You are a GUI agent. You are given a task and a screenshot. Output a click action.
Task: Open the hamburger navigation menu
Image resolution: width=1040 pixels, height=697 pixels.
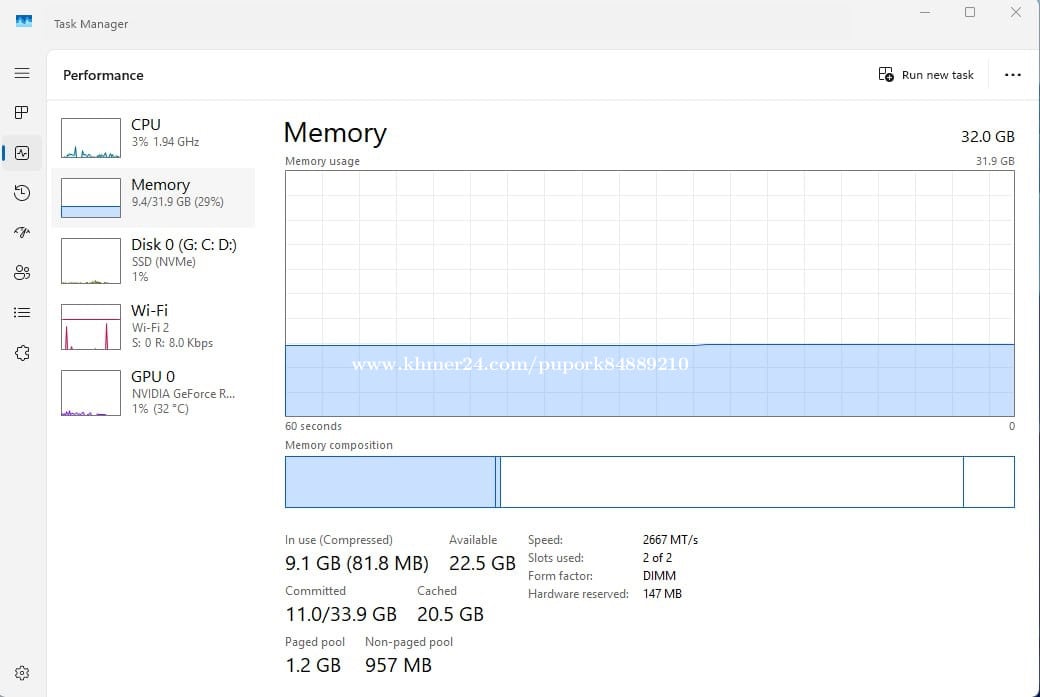[x=22, y=73]
